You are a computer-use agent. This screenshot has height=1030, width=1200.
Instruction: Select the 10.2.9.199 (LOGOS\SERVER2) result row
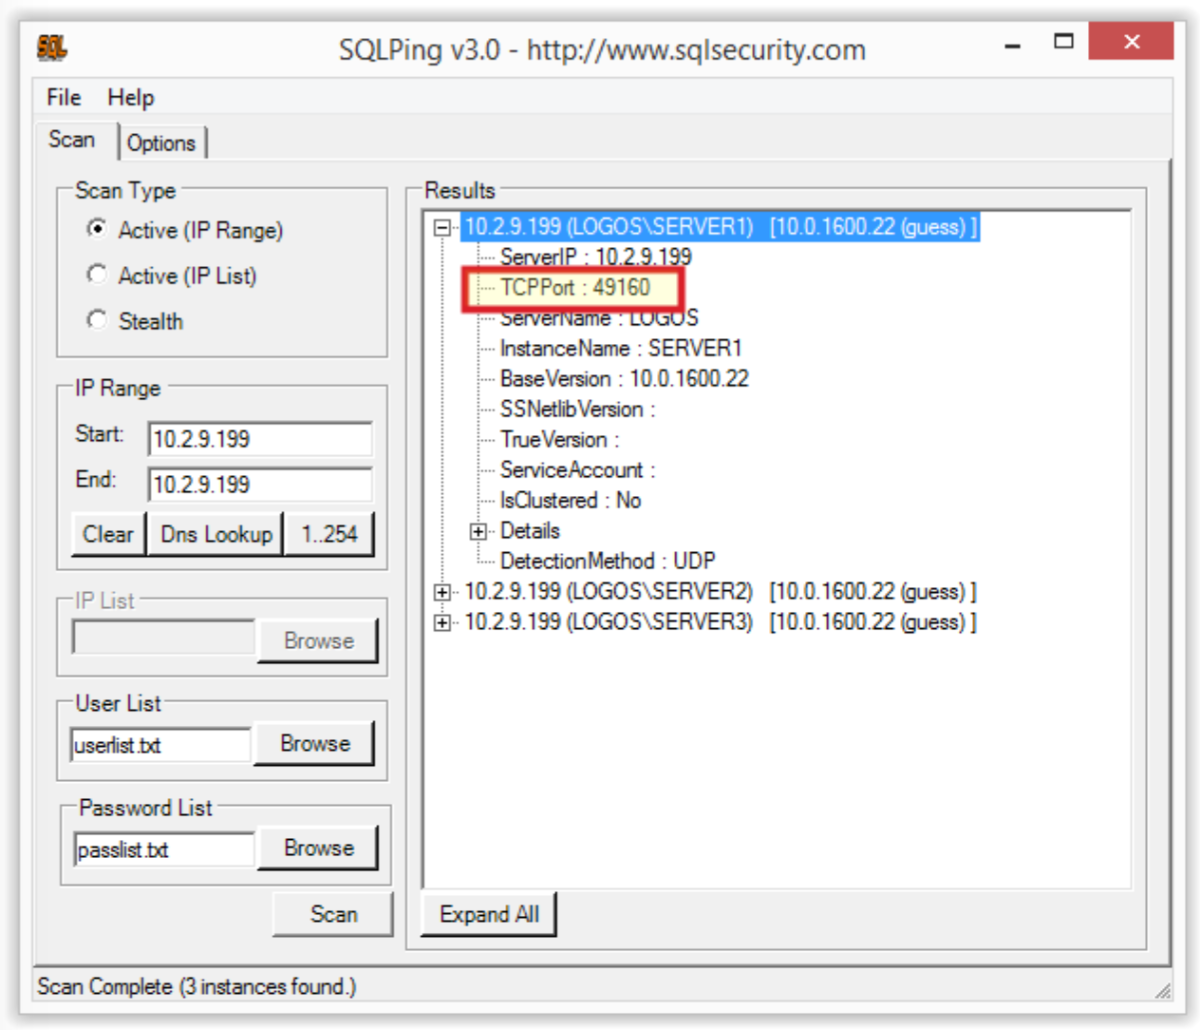[720, 591]
